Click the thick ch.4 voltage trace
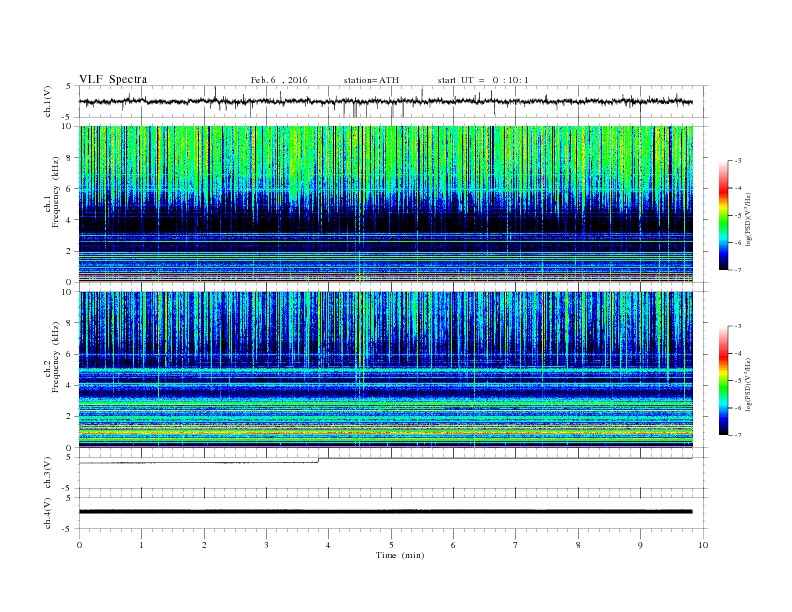Screen dimensions: 792x612 pyautogui.click(x=386, y=512)
